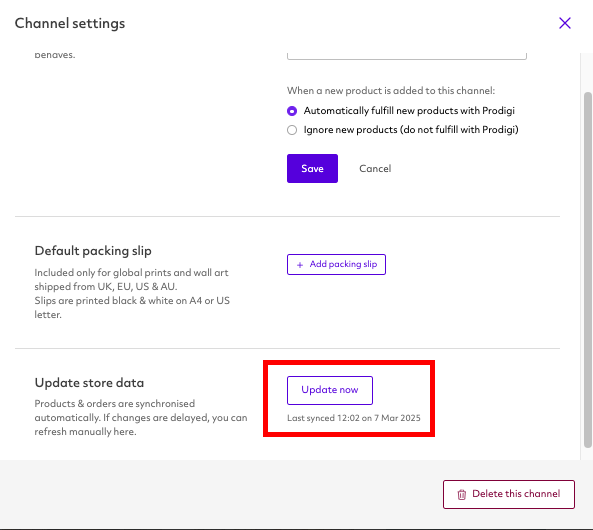593x530 pixels.
Task: Click the scrollbar track above the thumb
Action: [587, 72]
